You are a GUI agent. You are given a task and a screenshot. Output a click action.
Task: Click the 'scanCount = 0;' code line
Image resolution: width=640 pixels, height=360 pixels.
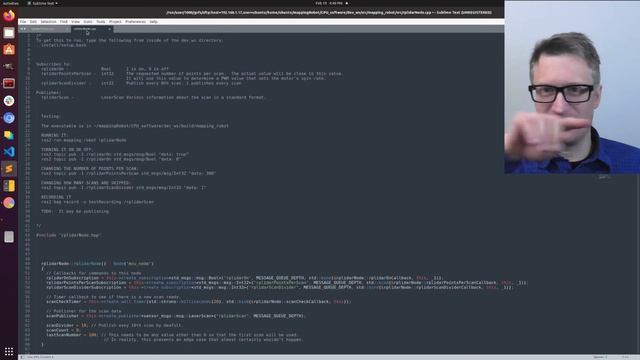pyautogui.click(x=63, y=330)
